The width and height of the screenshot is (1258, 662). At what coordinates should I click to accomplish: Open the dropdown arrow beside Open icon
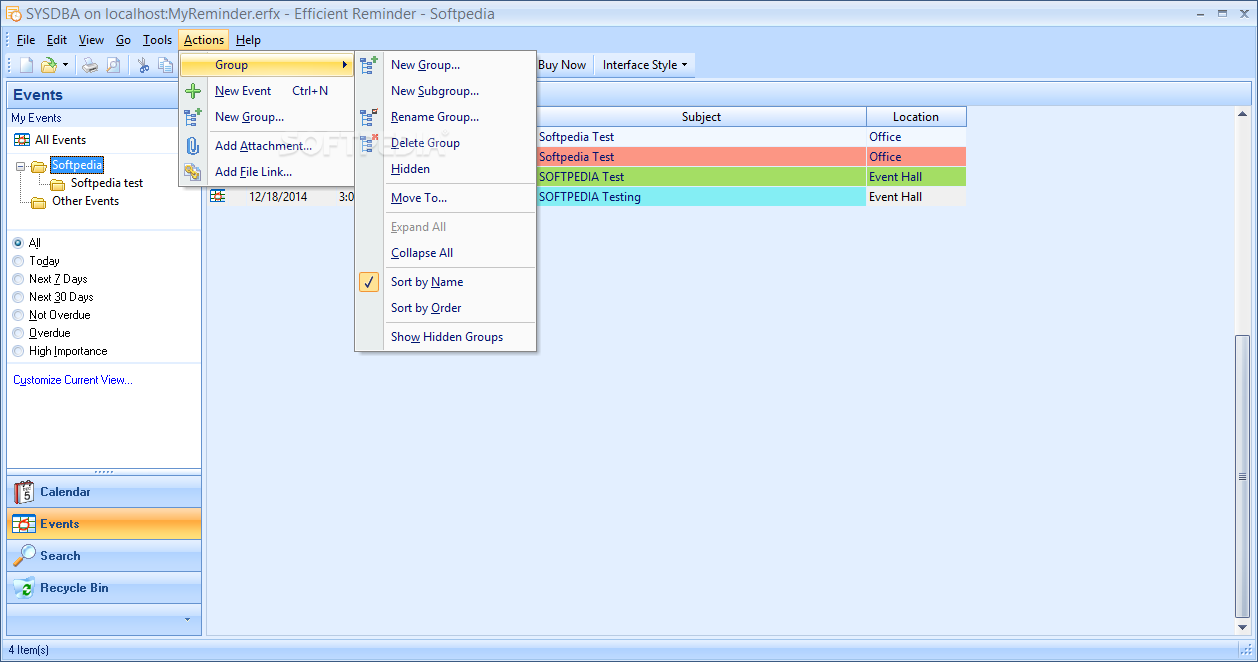[x=66, y=65]
